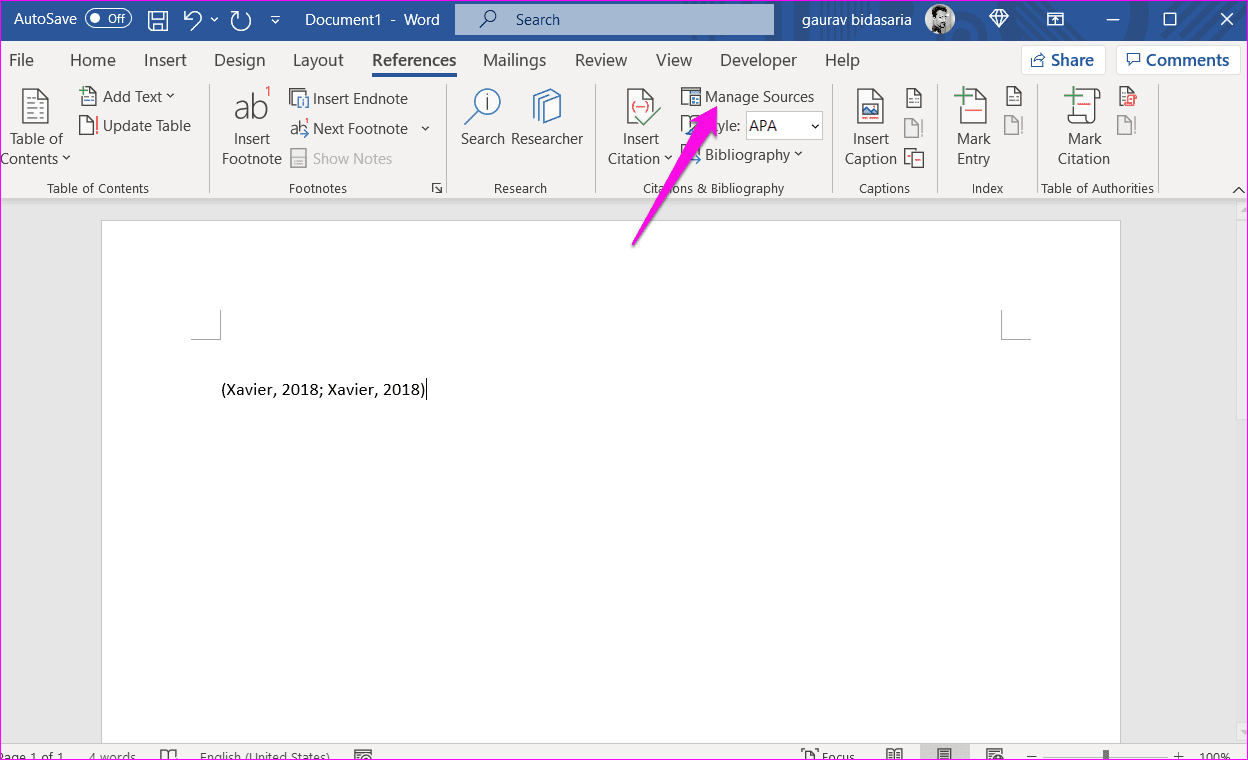Open the Comments pane button
1248x760 pixels.
(1178, 60)
